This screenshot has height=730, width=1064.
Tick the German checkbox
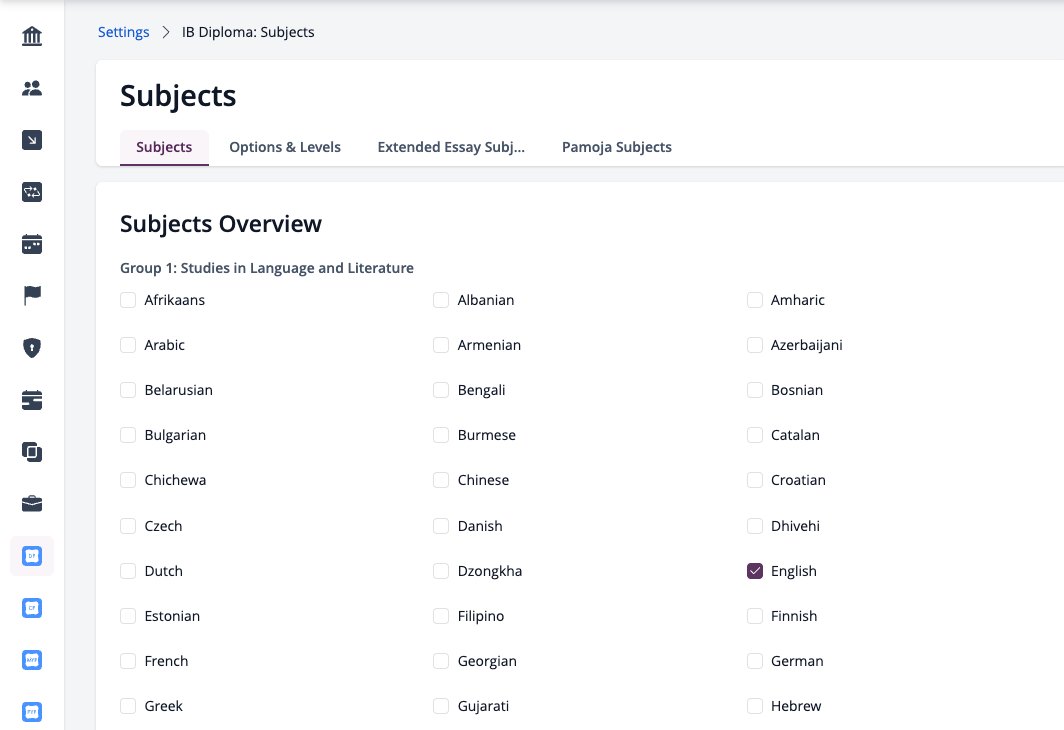pyautogui.click(x=755, y=661)
